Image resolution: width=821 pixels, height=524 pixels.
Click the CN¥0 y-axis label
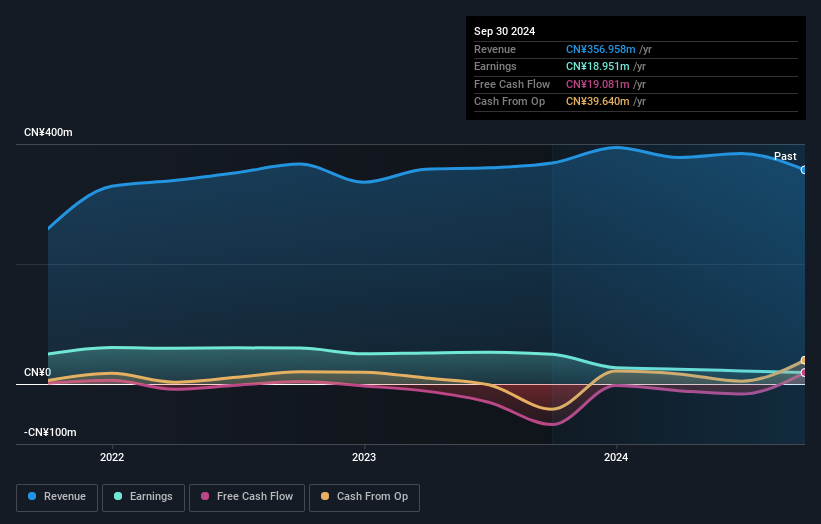tap(38, 372)
